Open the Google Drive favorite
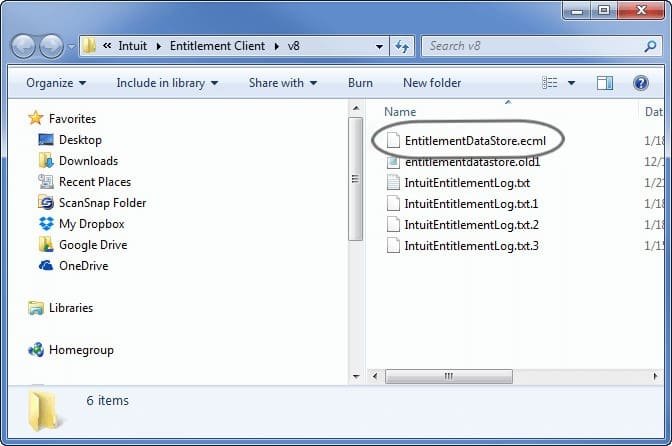 [x=92, y=245]
